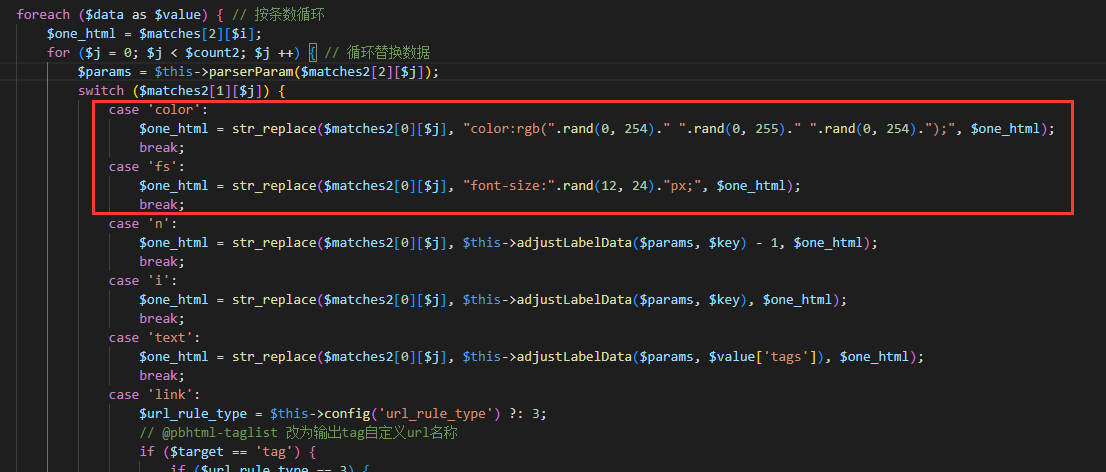The width and height of the screenshot is (1106, 472).
Task: Click the case 'link': line
Action: point(154,395)
